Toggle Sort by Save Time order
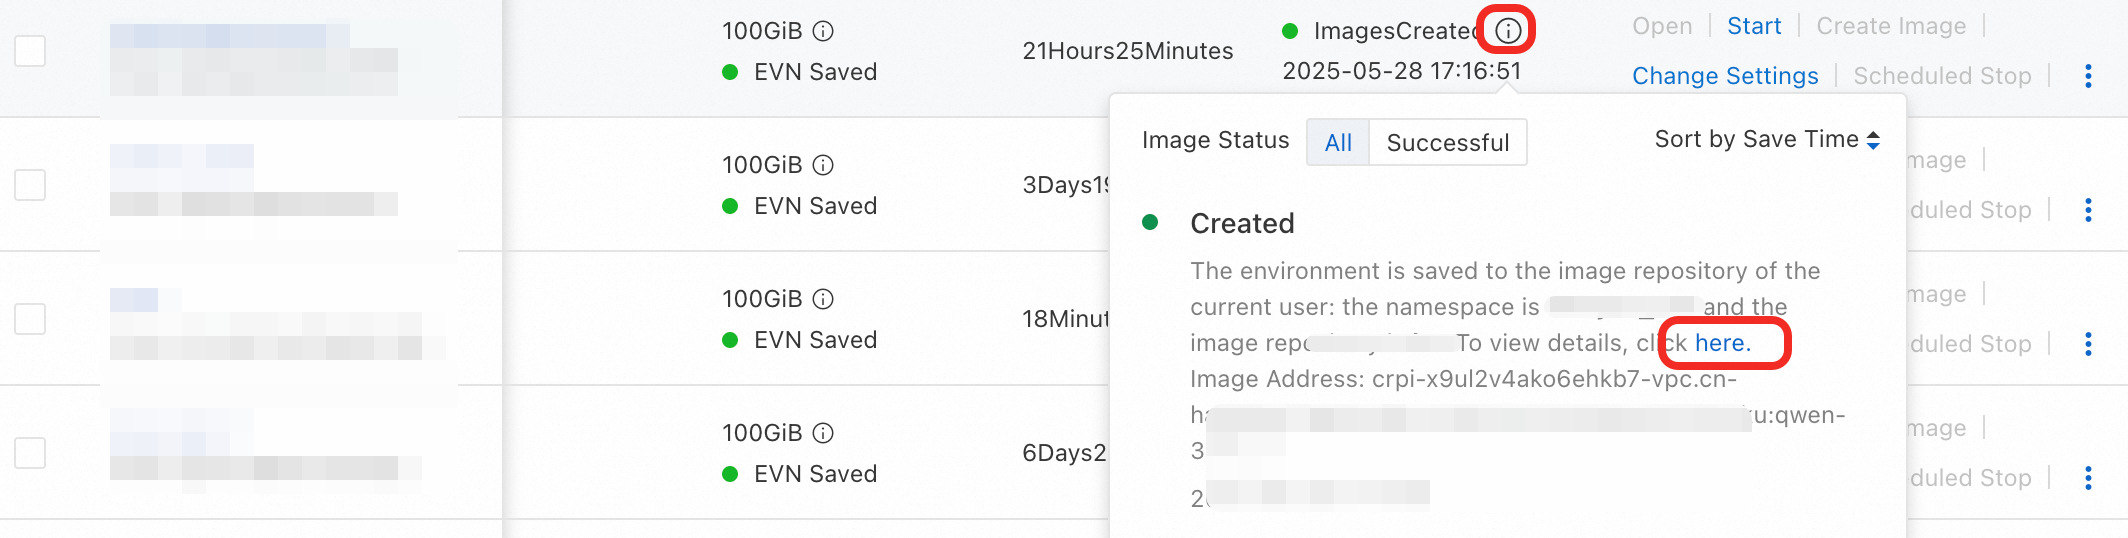This screenshot has height=538, width=2128. [x=1767, y=140]
